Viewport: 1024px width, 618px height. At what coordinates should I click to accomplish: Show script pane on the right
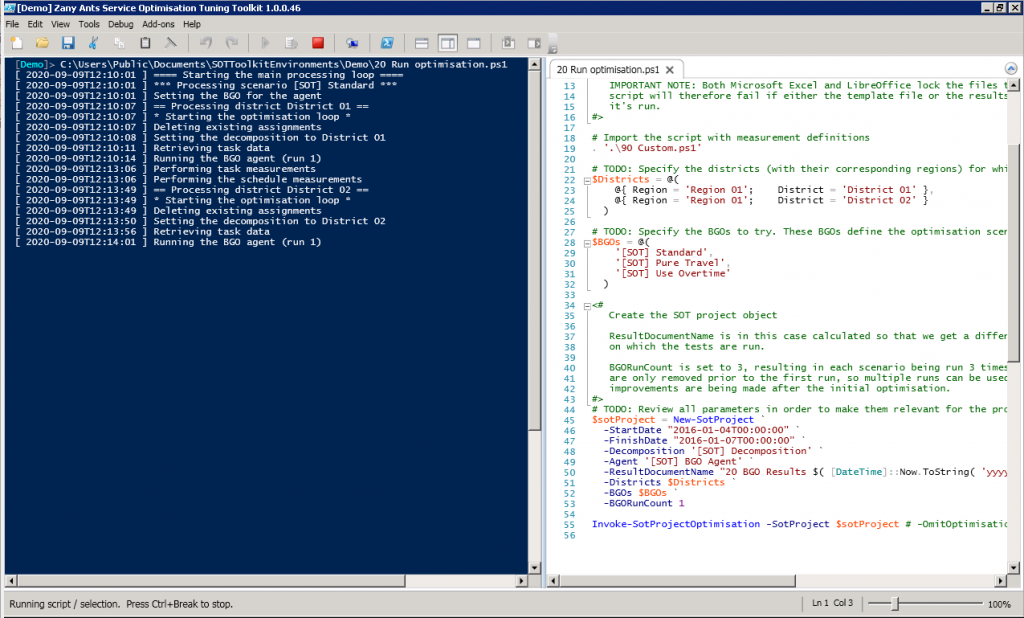tap(448, 43)
